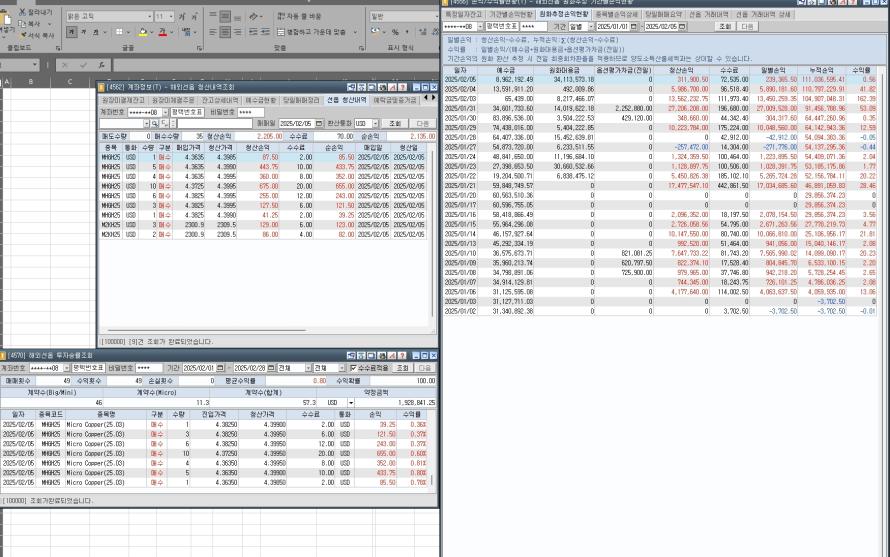Open the 기간별손익현황 tab in the right window

coord(510,14)
